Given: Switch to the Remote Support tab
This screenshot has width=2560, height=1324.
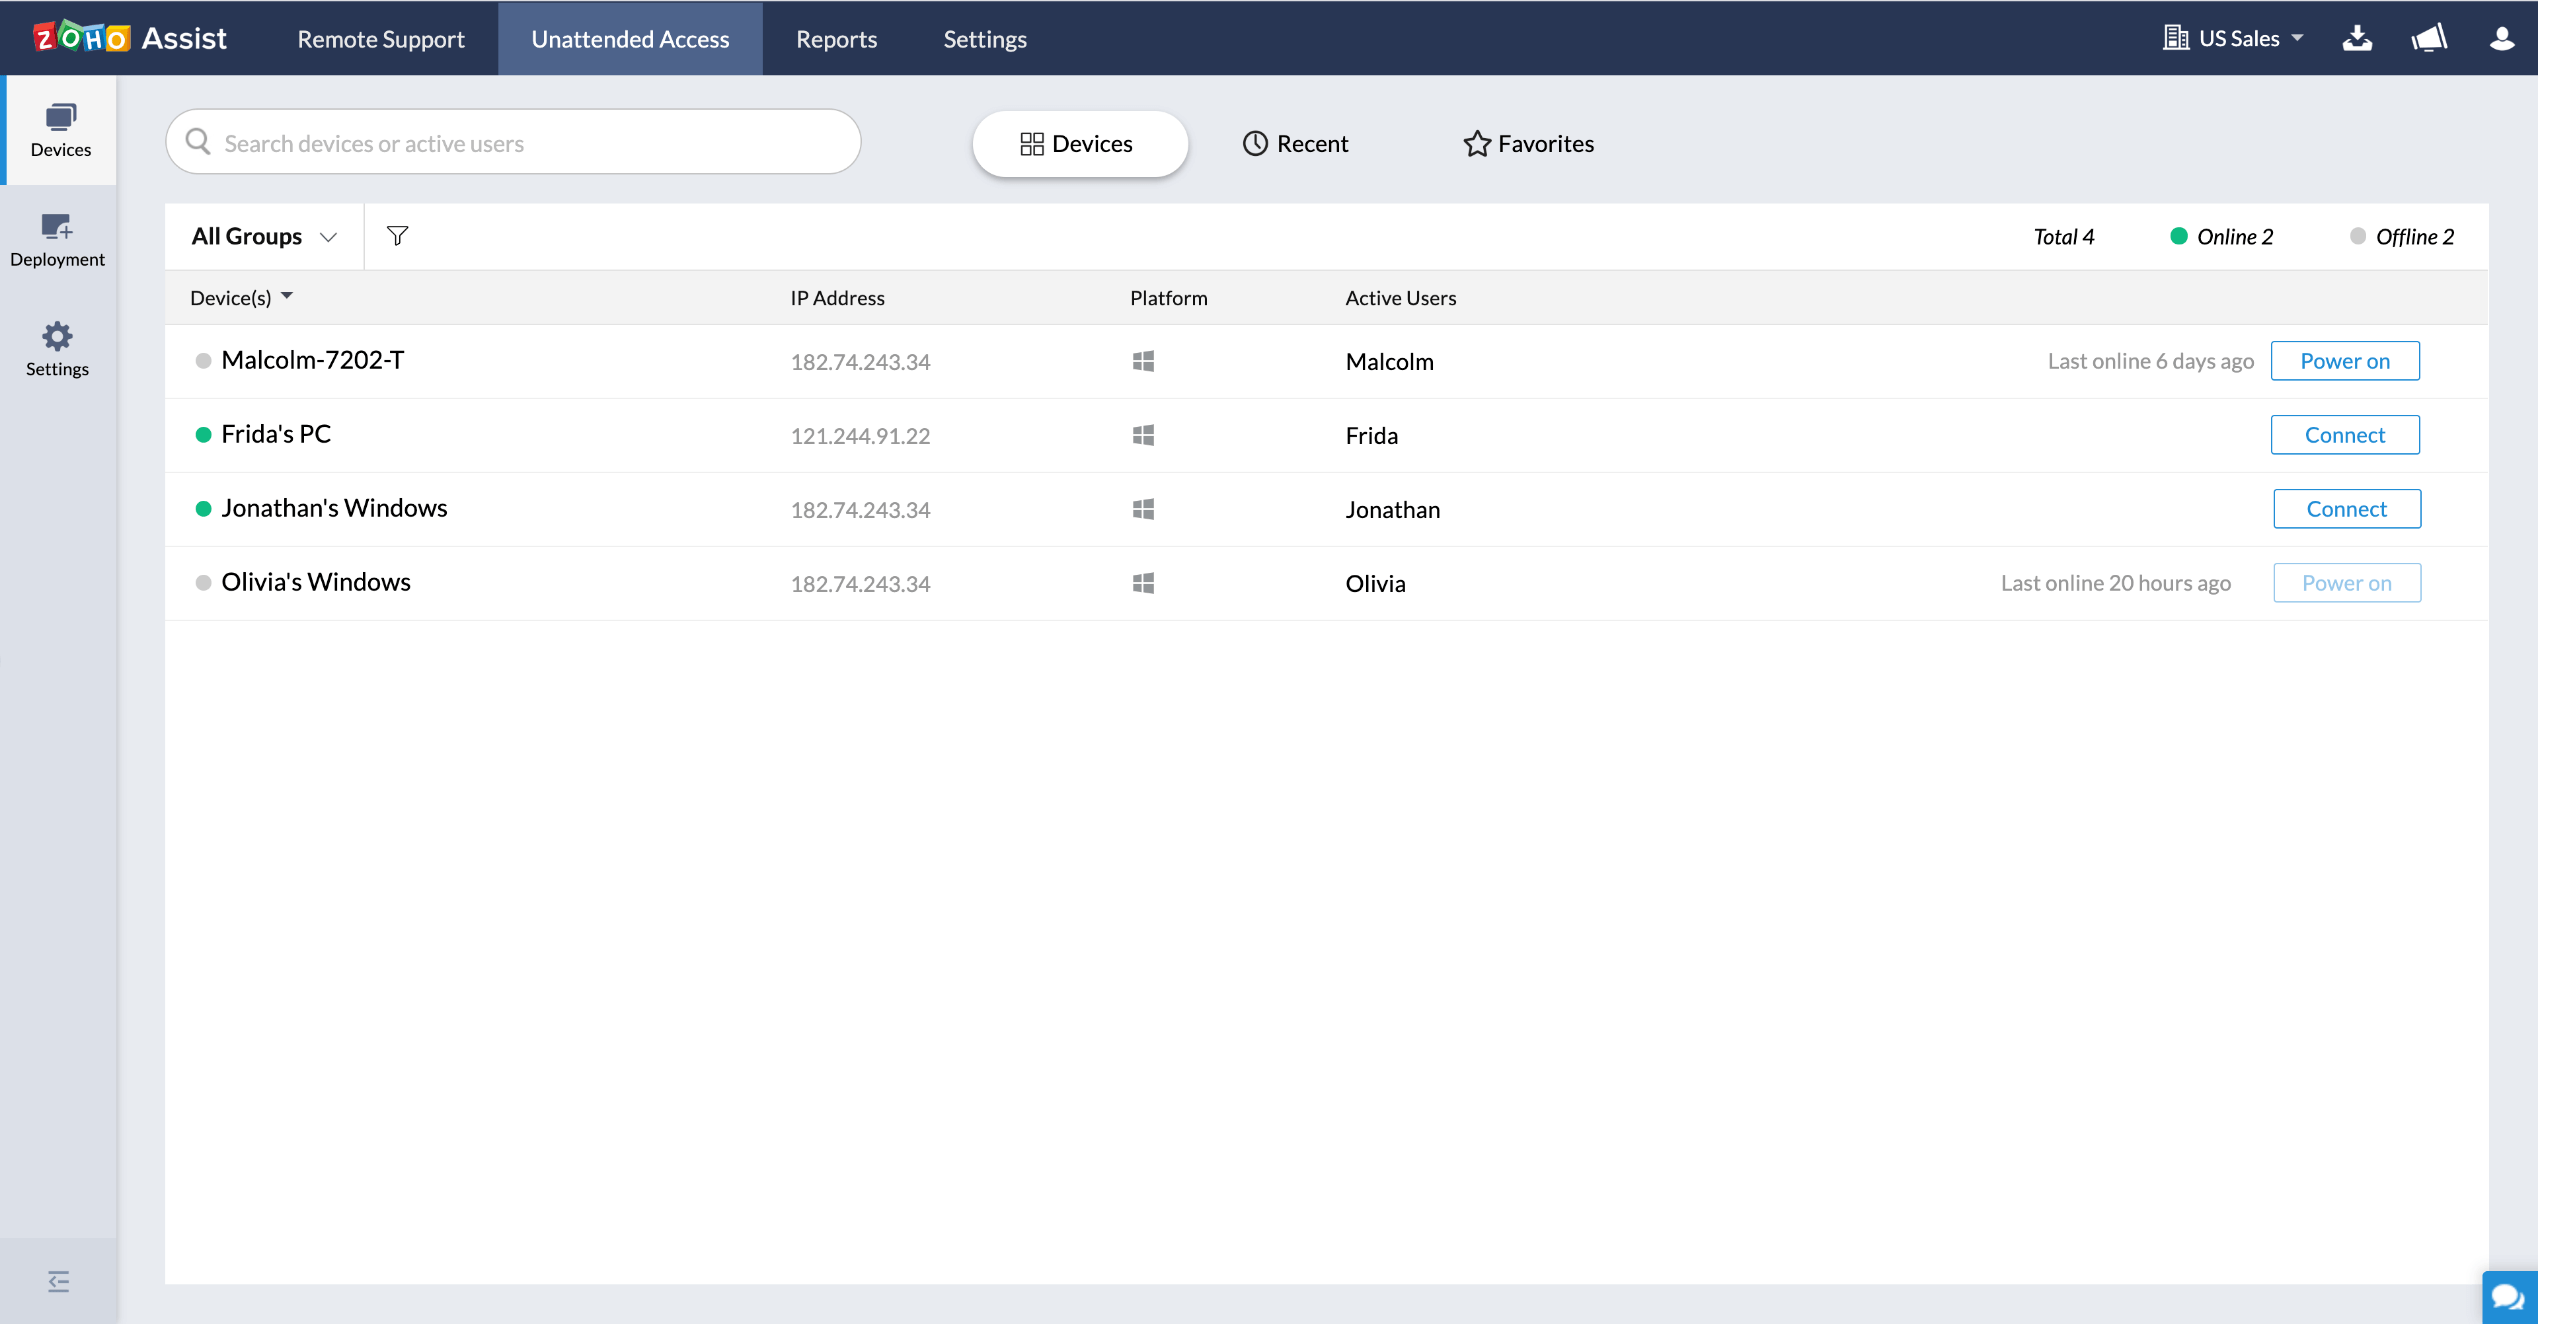Looking at the screenshot, I should tap(378, 37).
